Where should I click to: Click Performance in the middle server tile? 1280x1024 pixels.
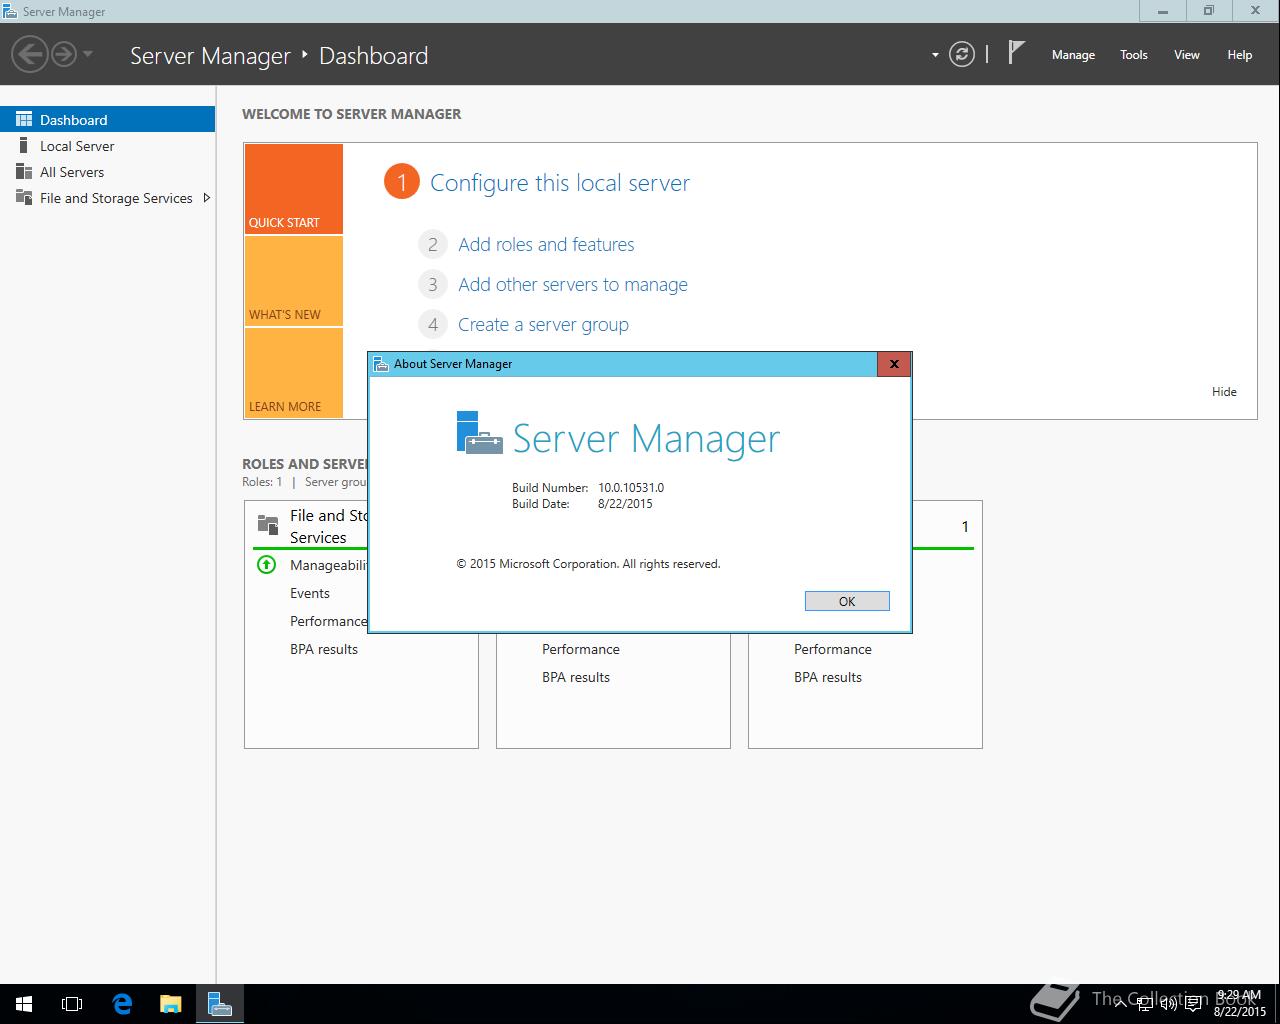pos(581,649)
